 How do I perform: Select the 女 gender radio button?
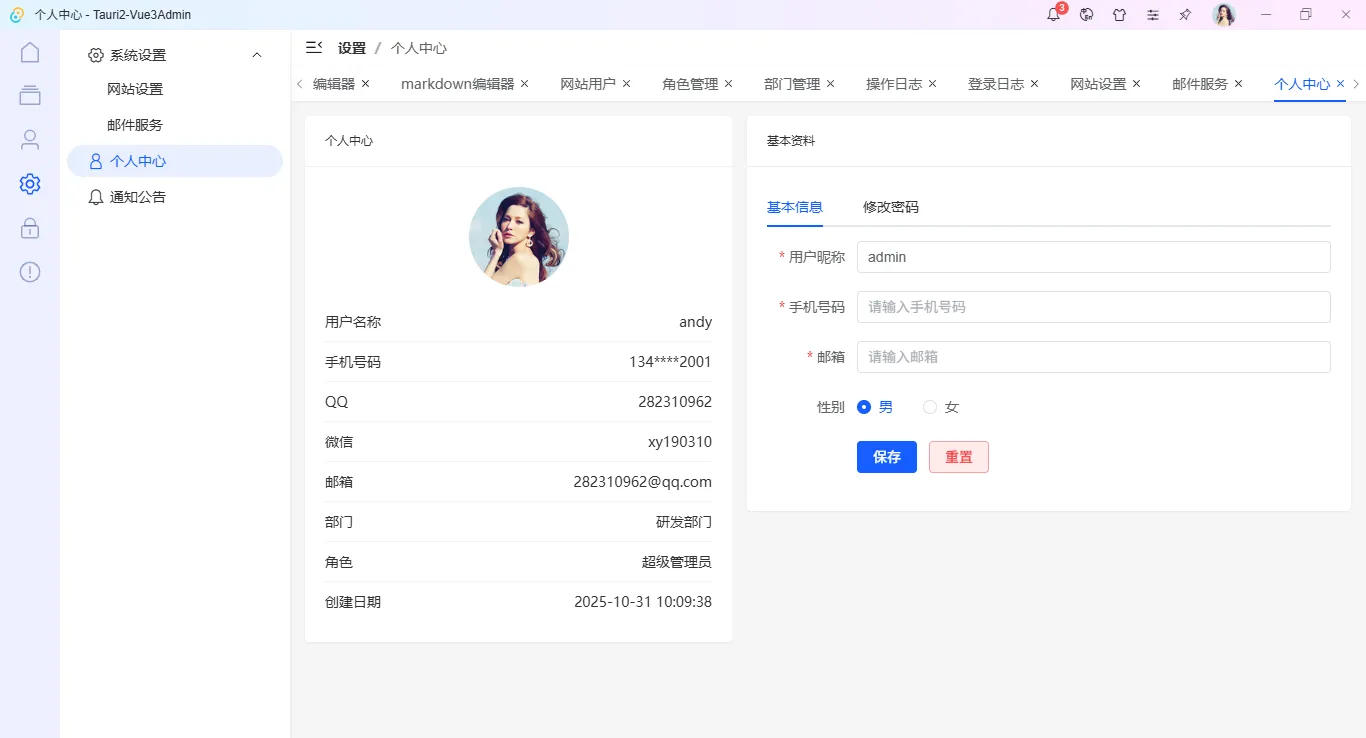click(929, 407)
